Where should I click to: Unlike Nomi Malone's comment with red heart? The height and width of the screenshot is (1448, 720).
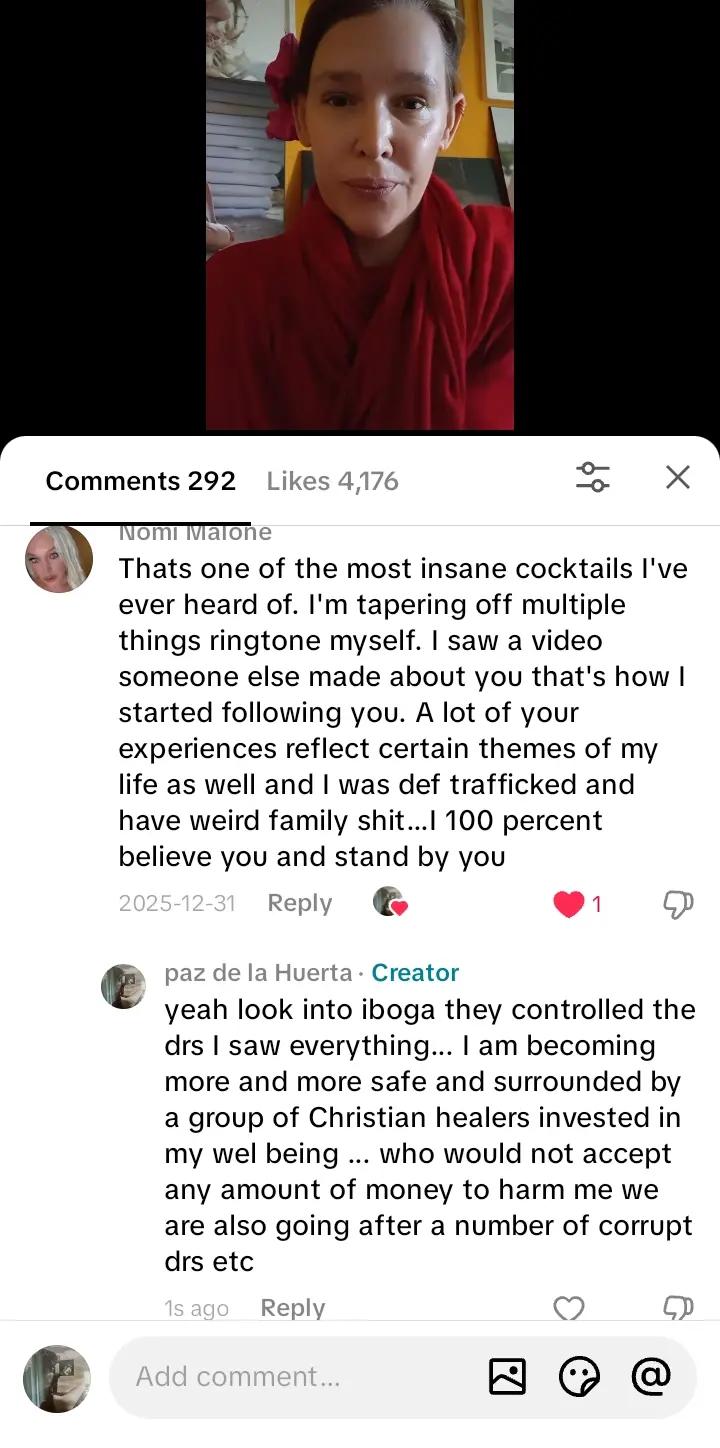coord(568,904)
